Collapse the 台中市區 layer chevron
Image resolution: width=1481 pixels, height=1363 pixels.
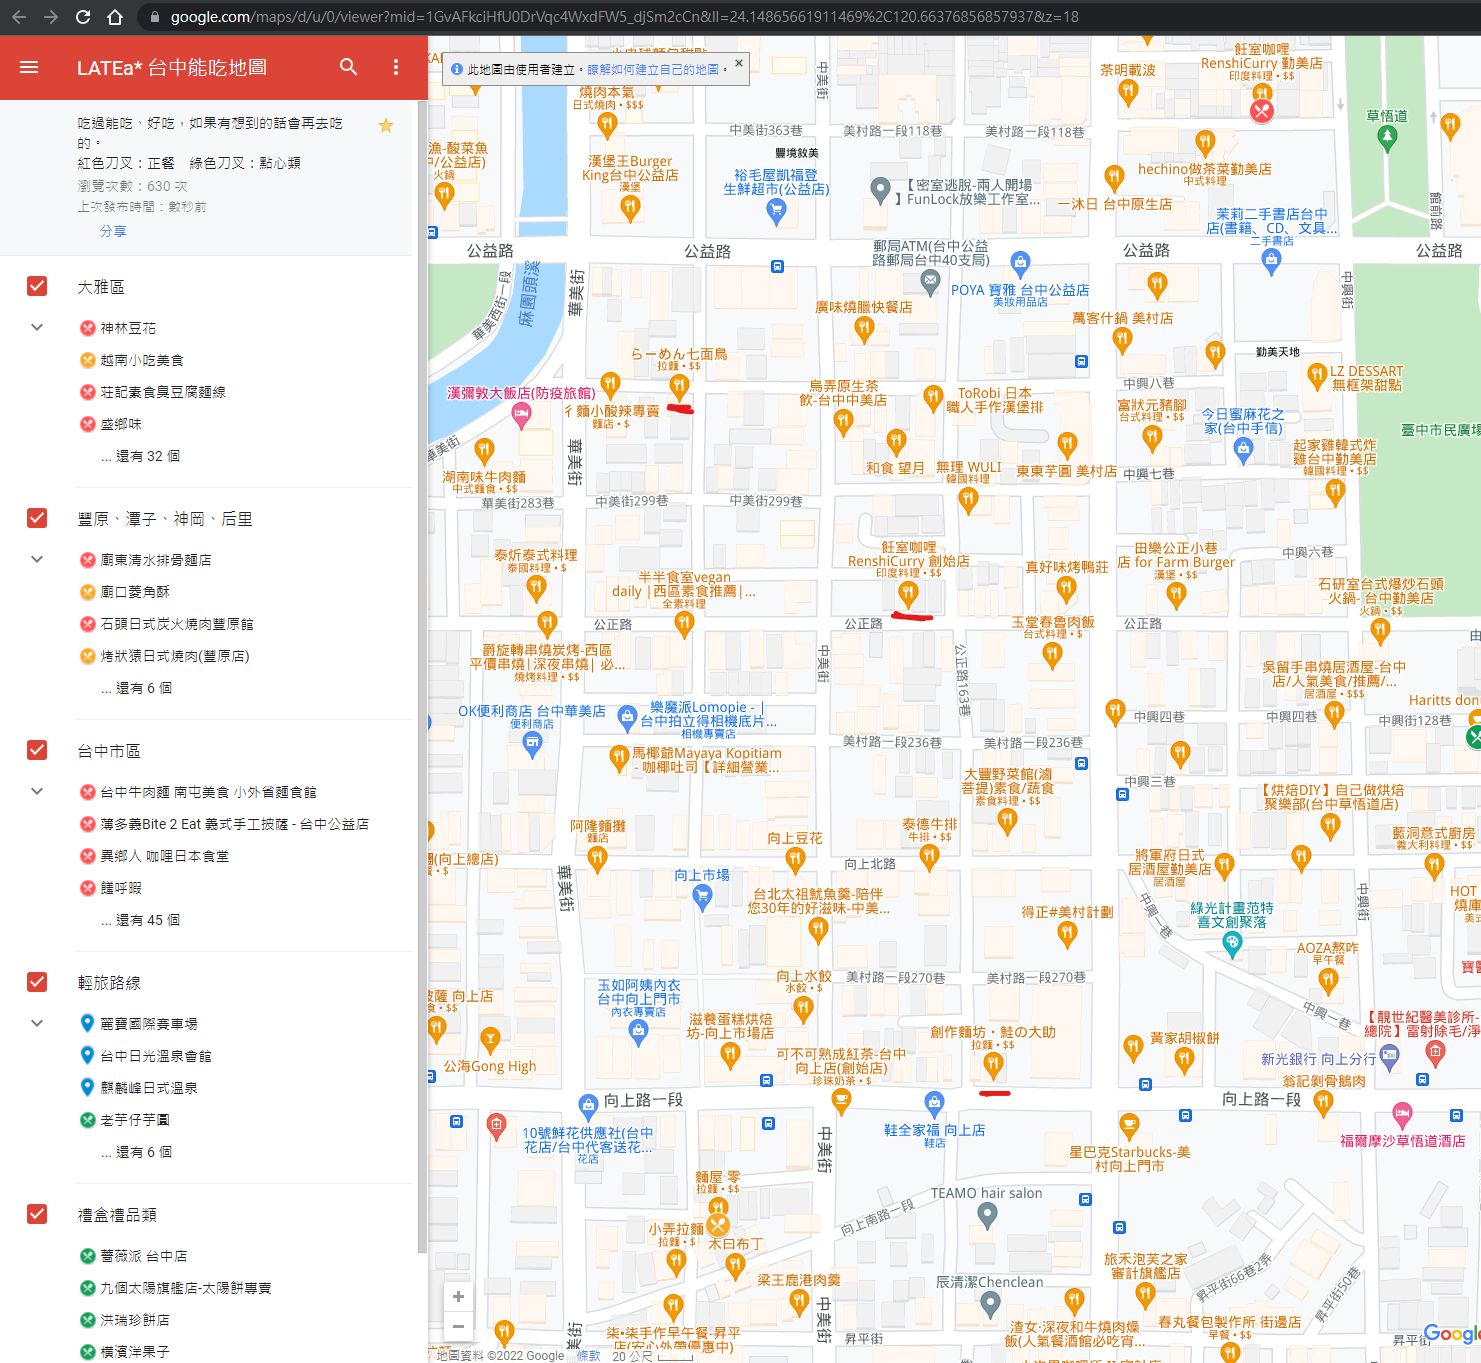37,791
